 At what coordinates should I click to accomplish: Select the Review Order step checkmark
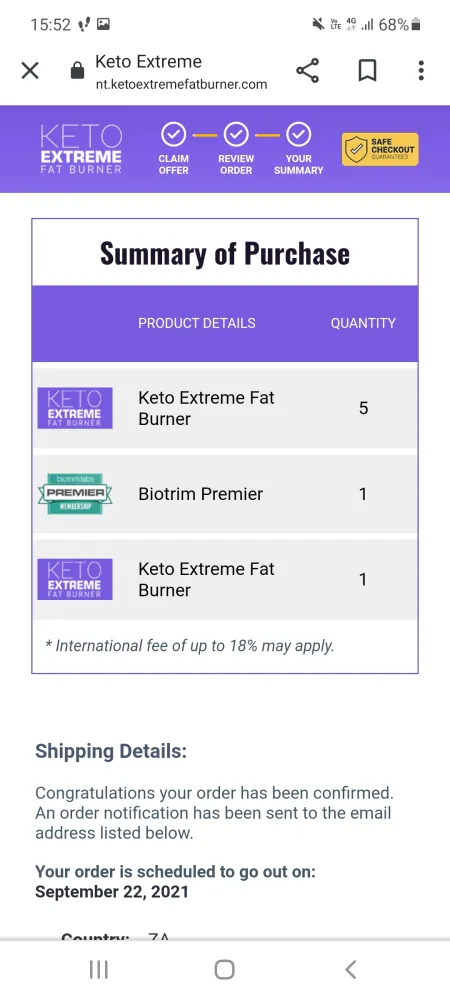point(236,135)
